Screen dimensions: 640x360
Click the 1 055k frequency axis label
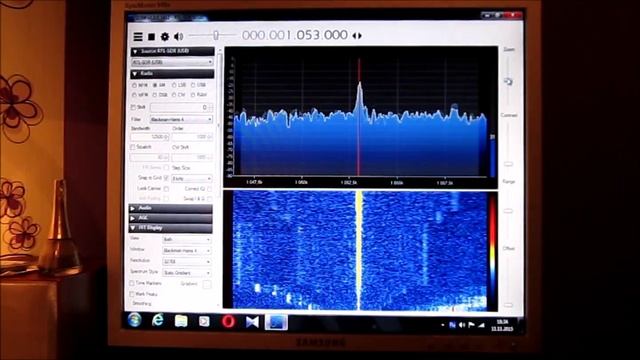tap(396, 183)
